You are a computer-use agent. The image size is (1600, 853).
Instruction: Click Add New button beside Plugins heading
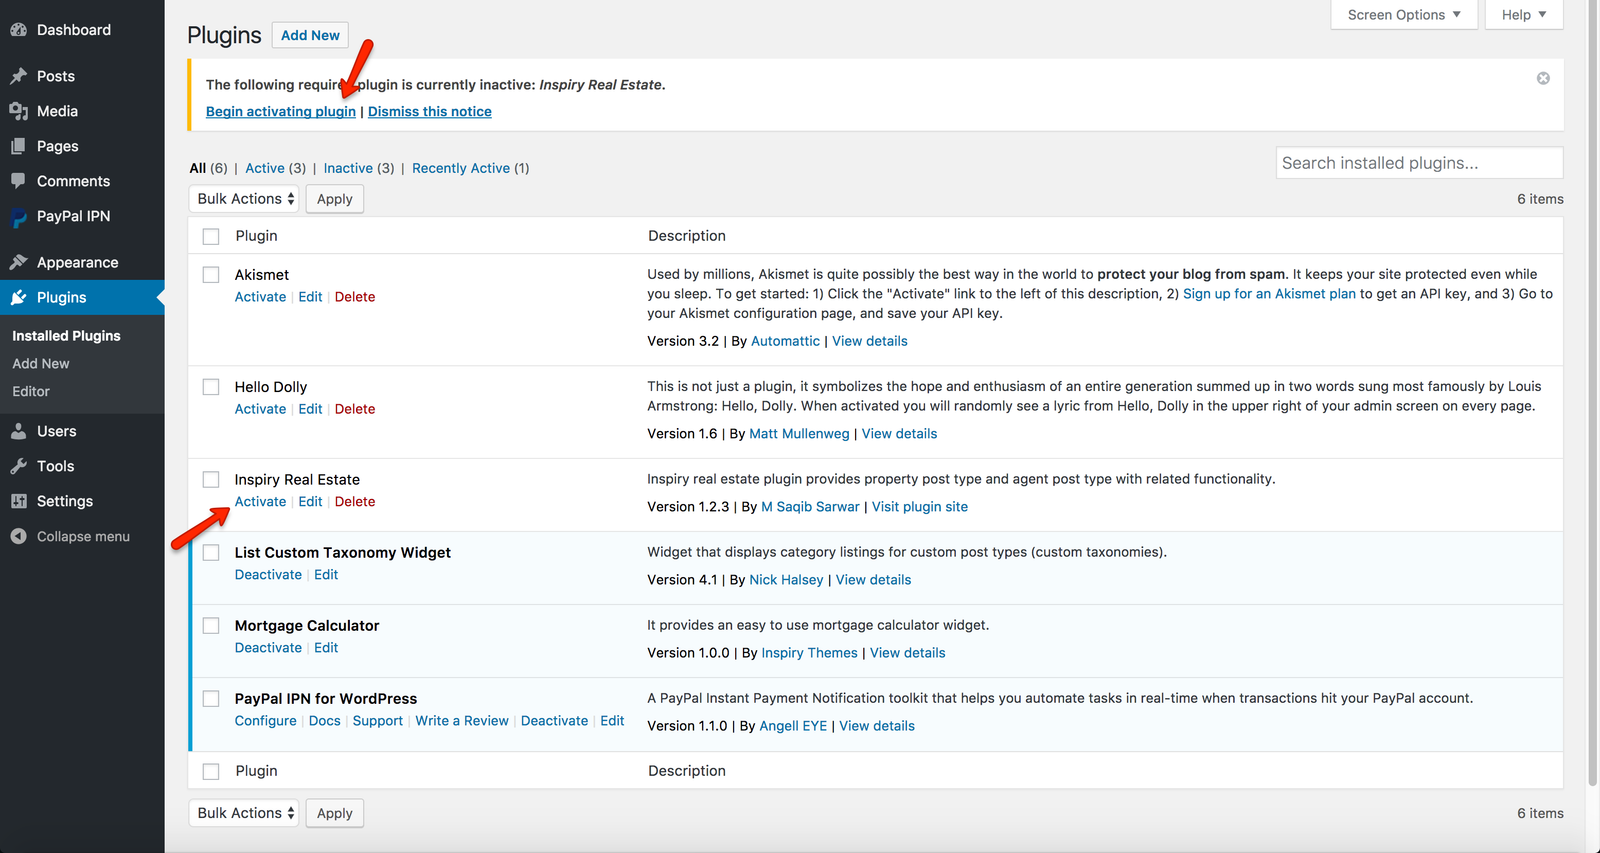pos(310,35)
